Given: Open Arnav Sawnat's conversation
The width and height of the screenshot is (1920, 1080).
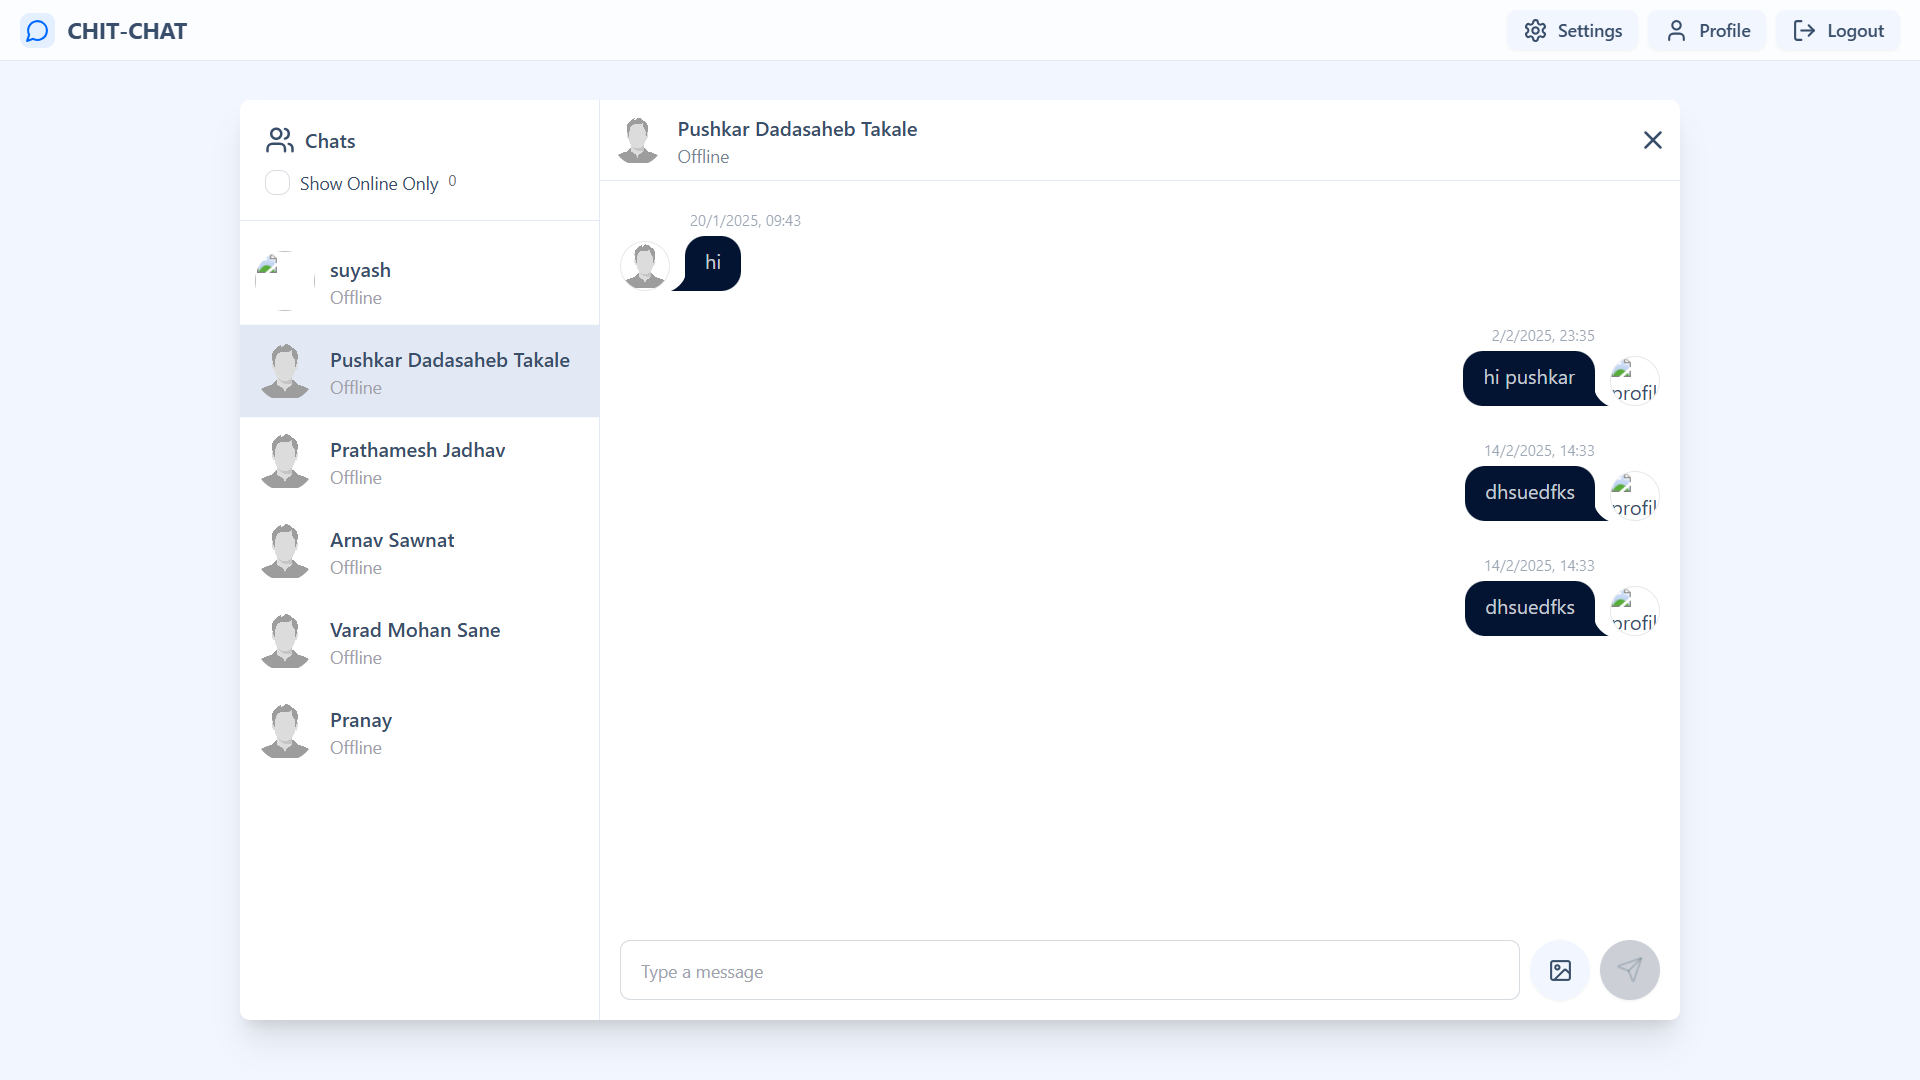Looking at the screenshot, I should click(x=419, y=552).
